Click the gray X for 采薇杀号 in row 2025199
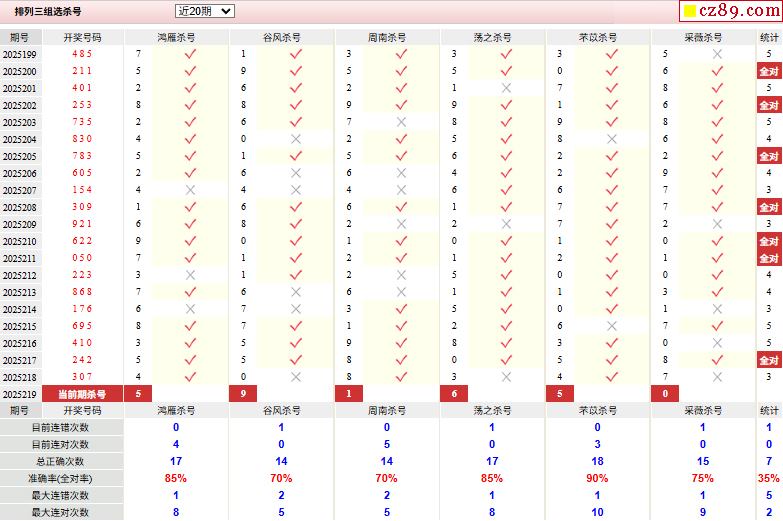This screenshot has height=521, width=783. (717, 54)
